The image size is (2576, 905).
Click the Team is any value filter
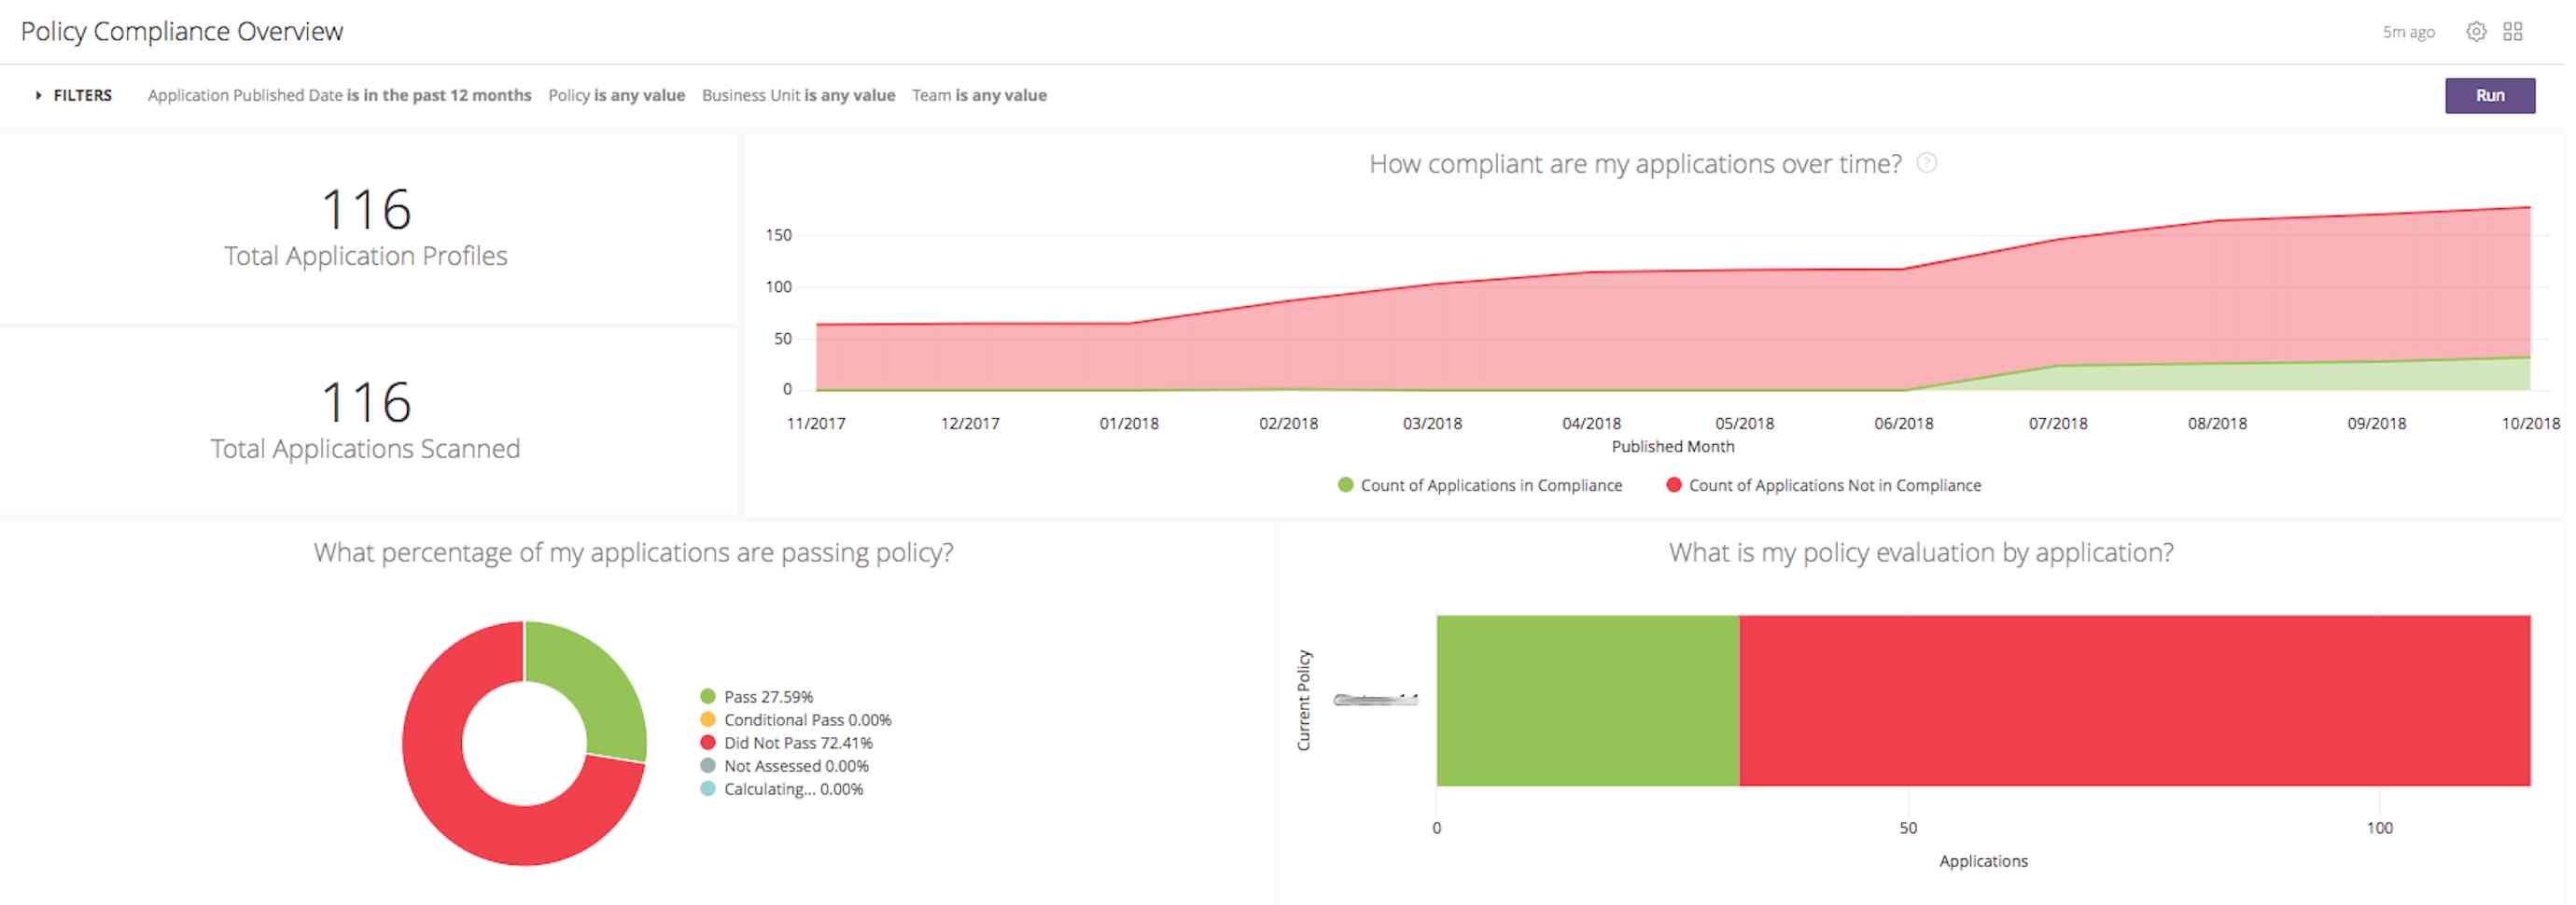coord(978,95)
